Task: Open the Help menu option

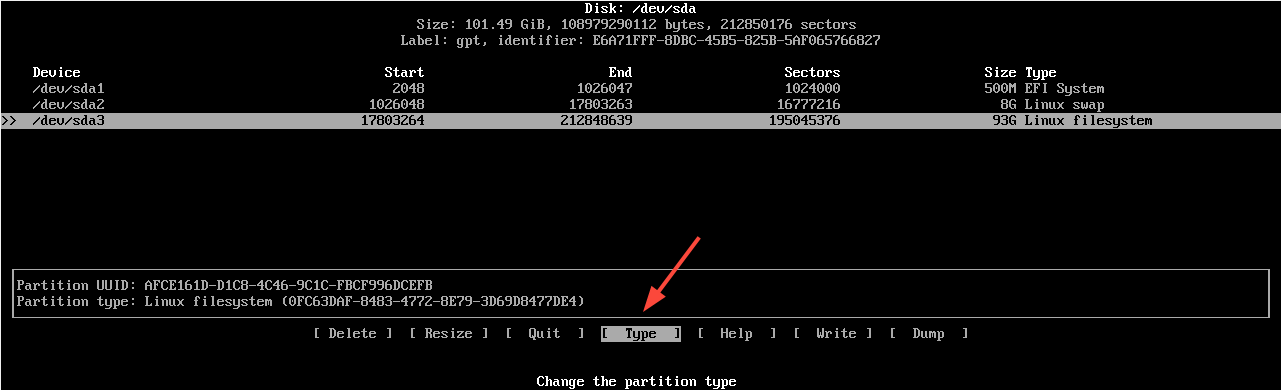Action: pyautogui.click(x=736, y=334)
